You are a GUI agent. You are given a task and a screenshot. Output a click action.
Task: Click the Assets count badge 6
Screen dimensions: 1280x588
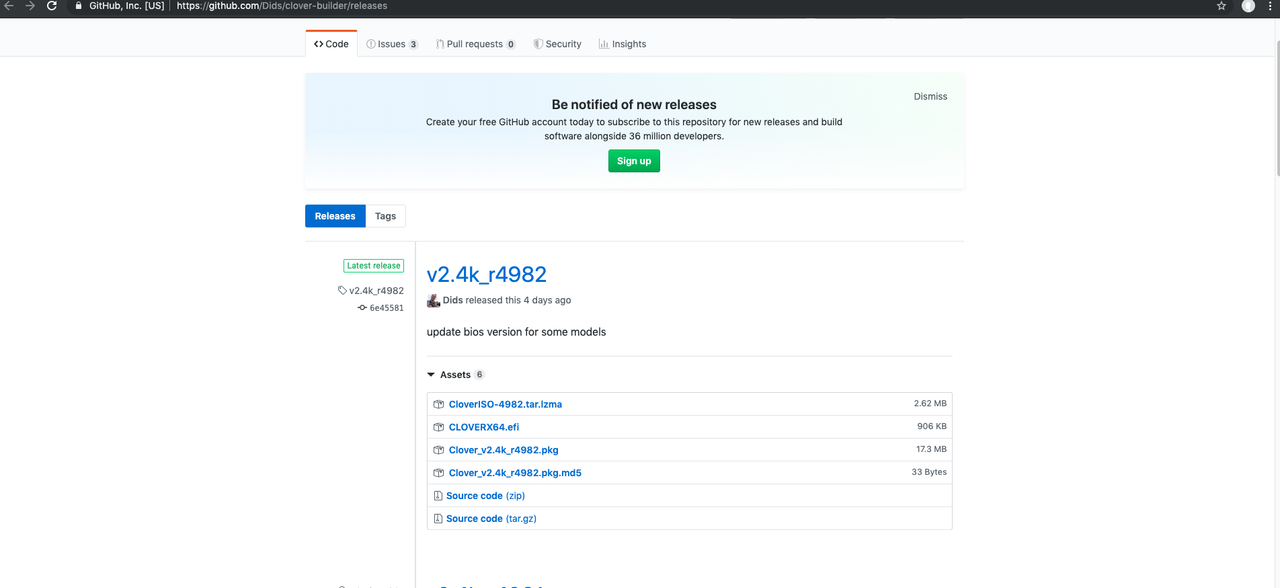pos(480,375)
